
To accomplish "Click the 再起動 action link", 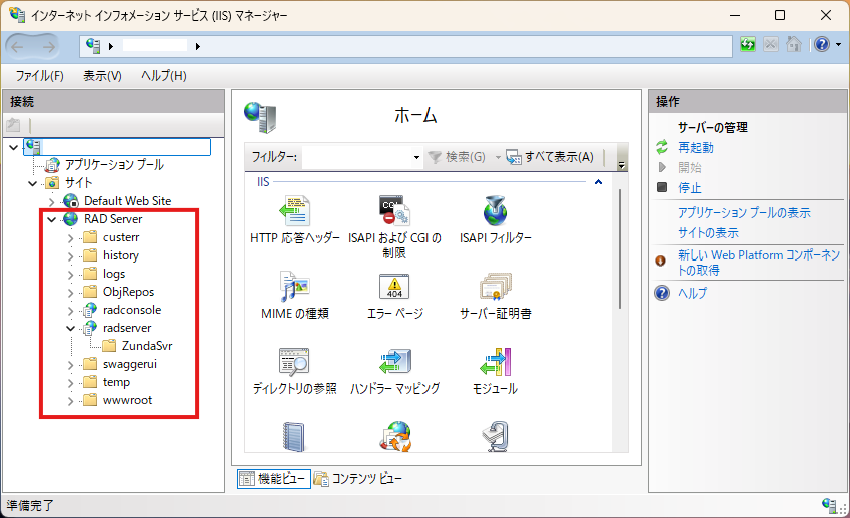I will point(696,147).
